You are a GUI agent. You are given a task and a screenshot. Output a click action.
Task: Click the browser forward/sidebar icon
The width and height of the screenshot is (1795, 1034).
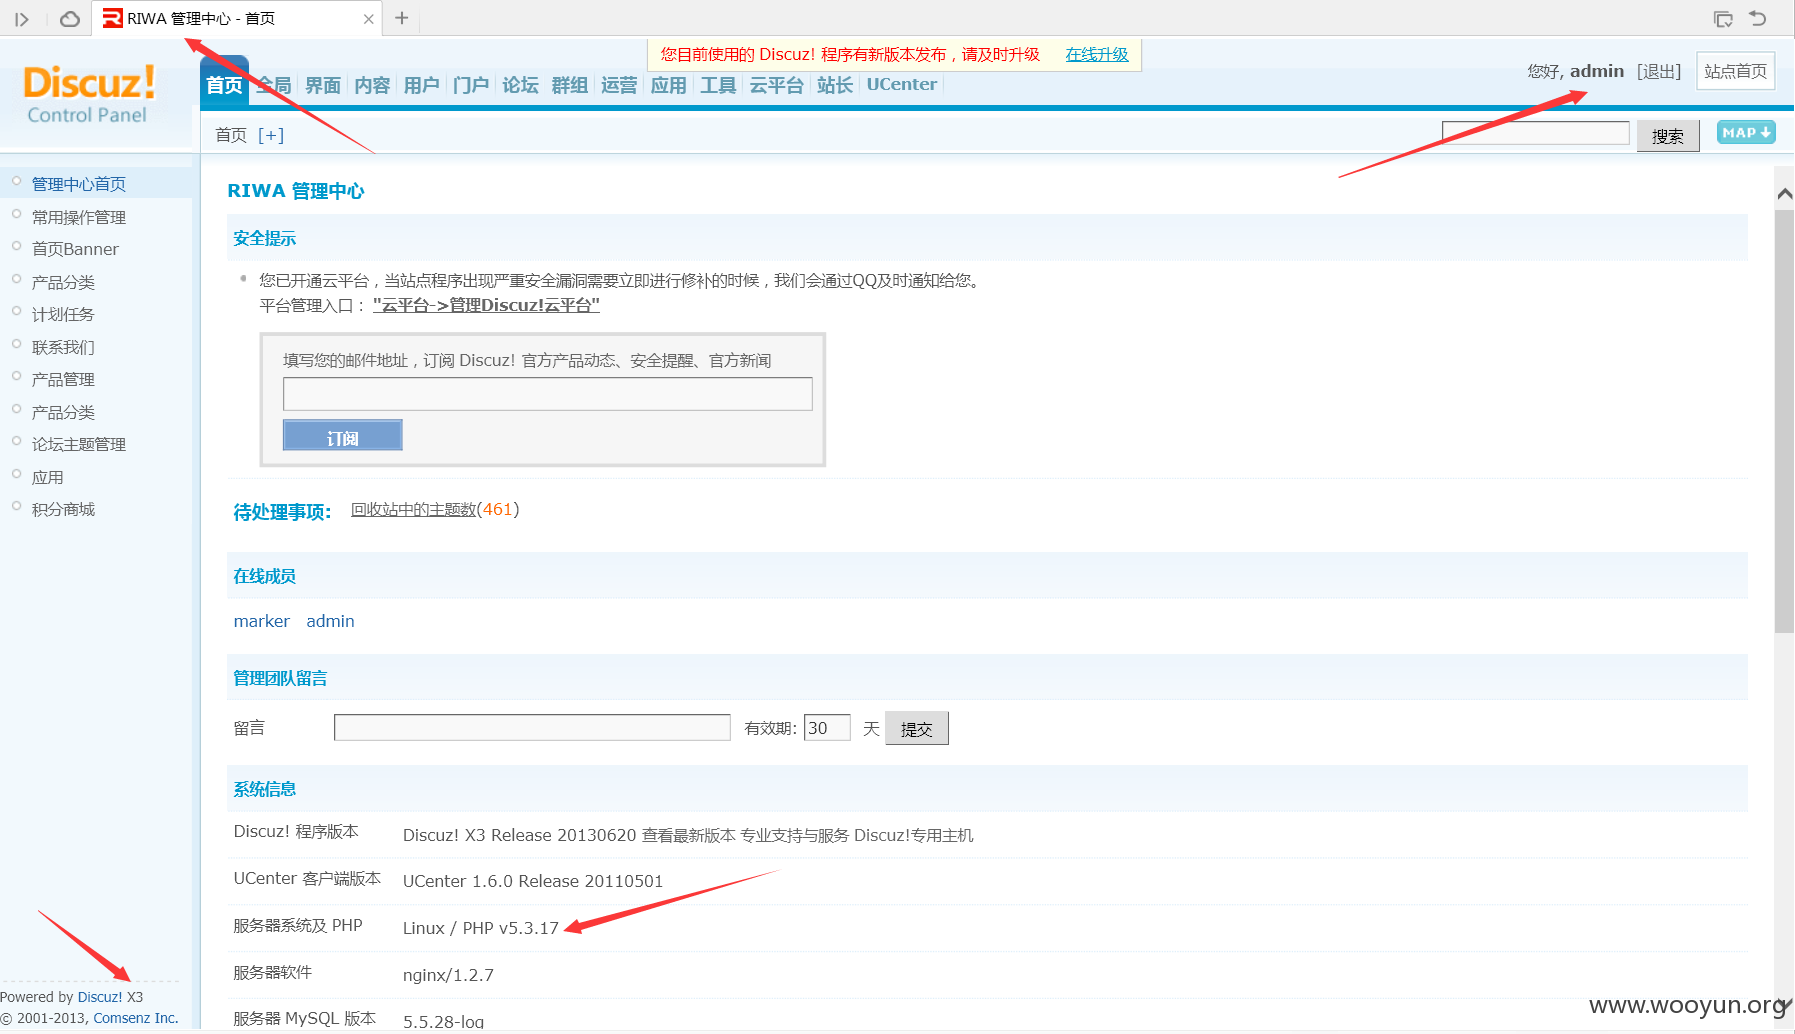coord(22,19)
